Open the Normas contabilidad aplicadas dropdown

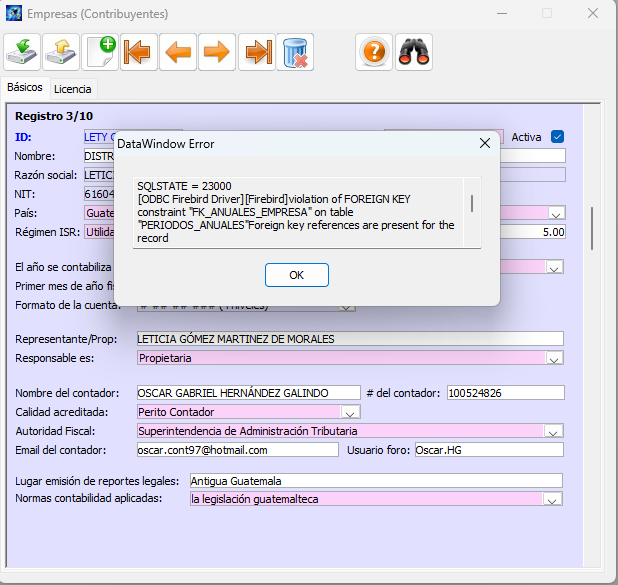point(555,500)
